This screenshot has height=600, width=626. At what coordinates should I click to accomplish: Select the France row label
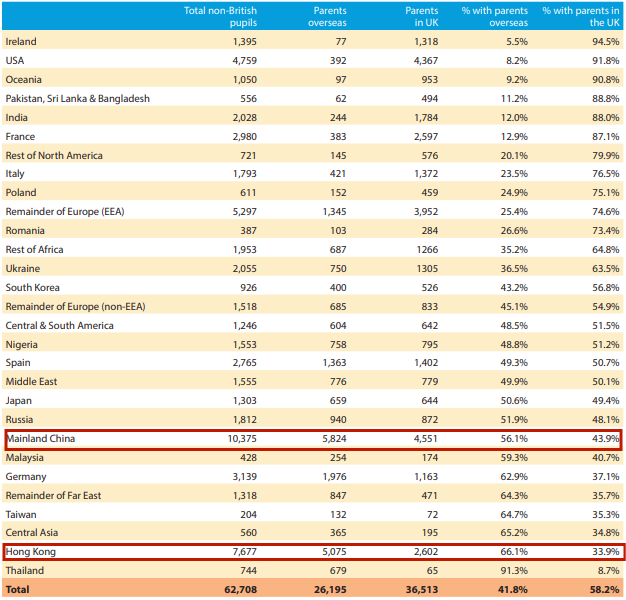pyautogui.click(x=20, y=137)
